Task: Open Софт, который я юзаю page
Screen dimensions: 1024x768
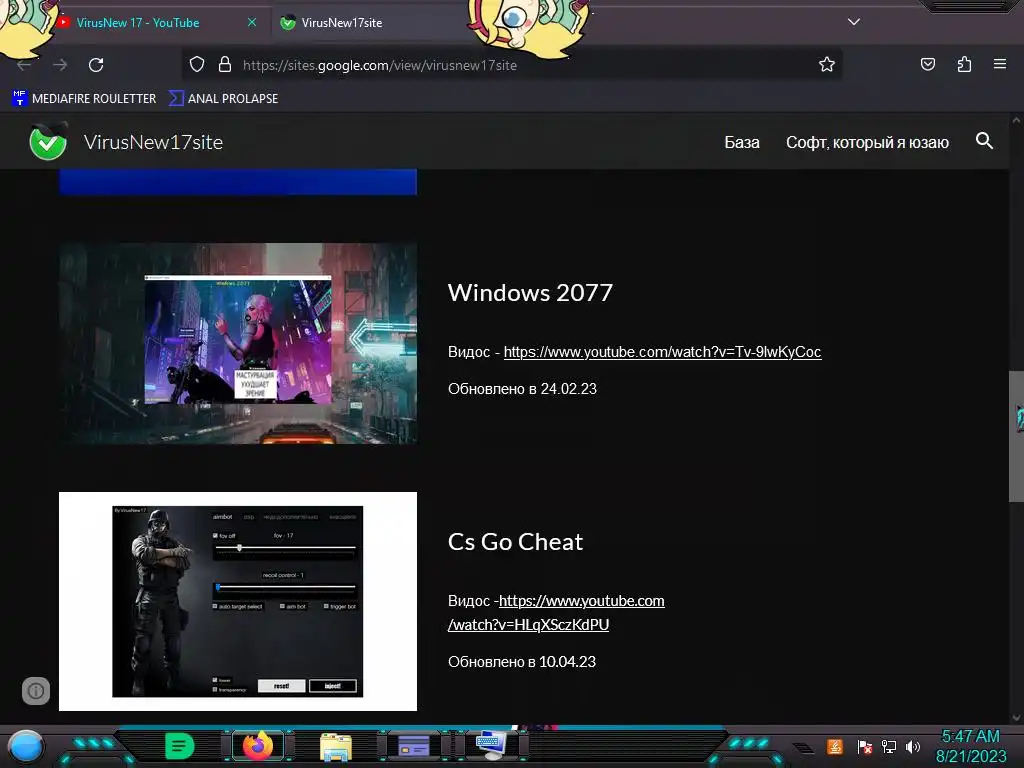Action: point(867,142)
